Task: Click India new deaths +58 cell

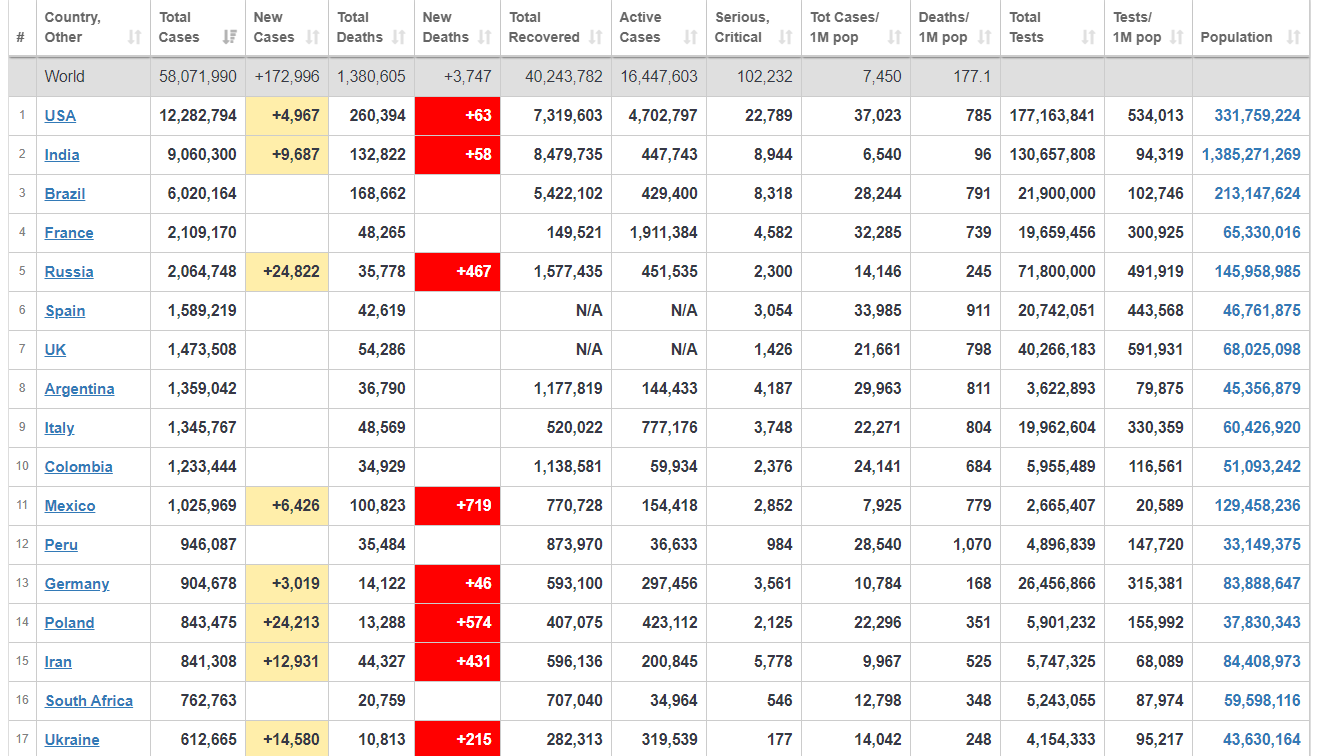Action: [x=457, y=155]
